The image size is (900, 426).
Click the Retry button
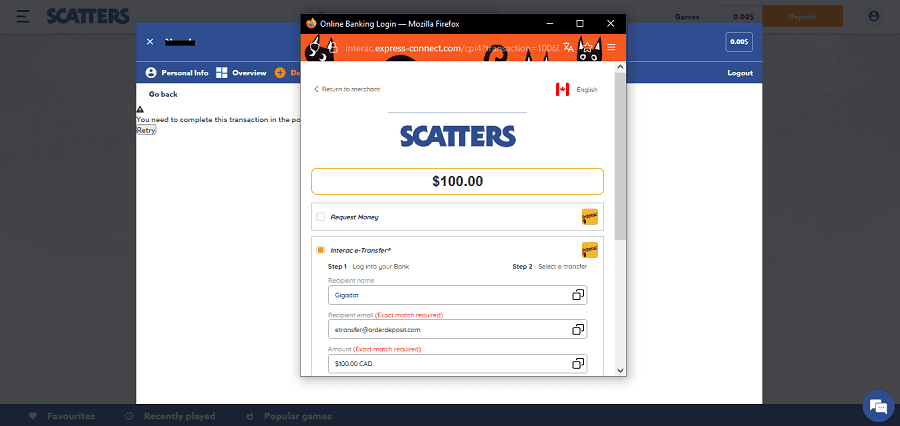pos(146,130)
